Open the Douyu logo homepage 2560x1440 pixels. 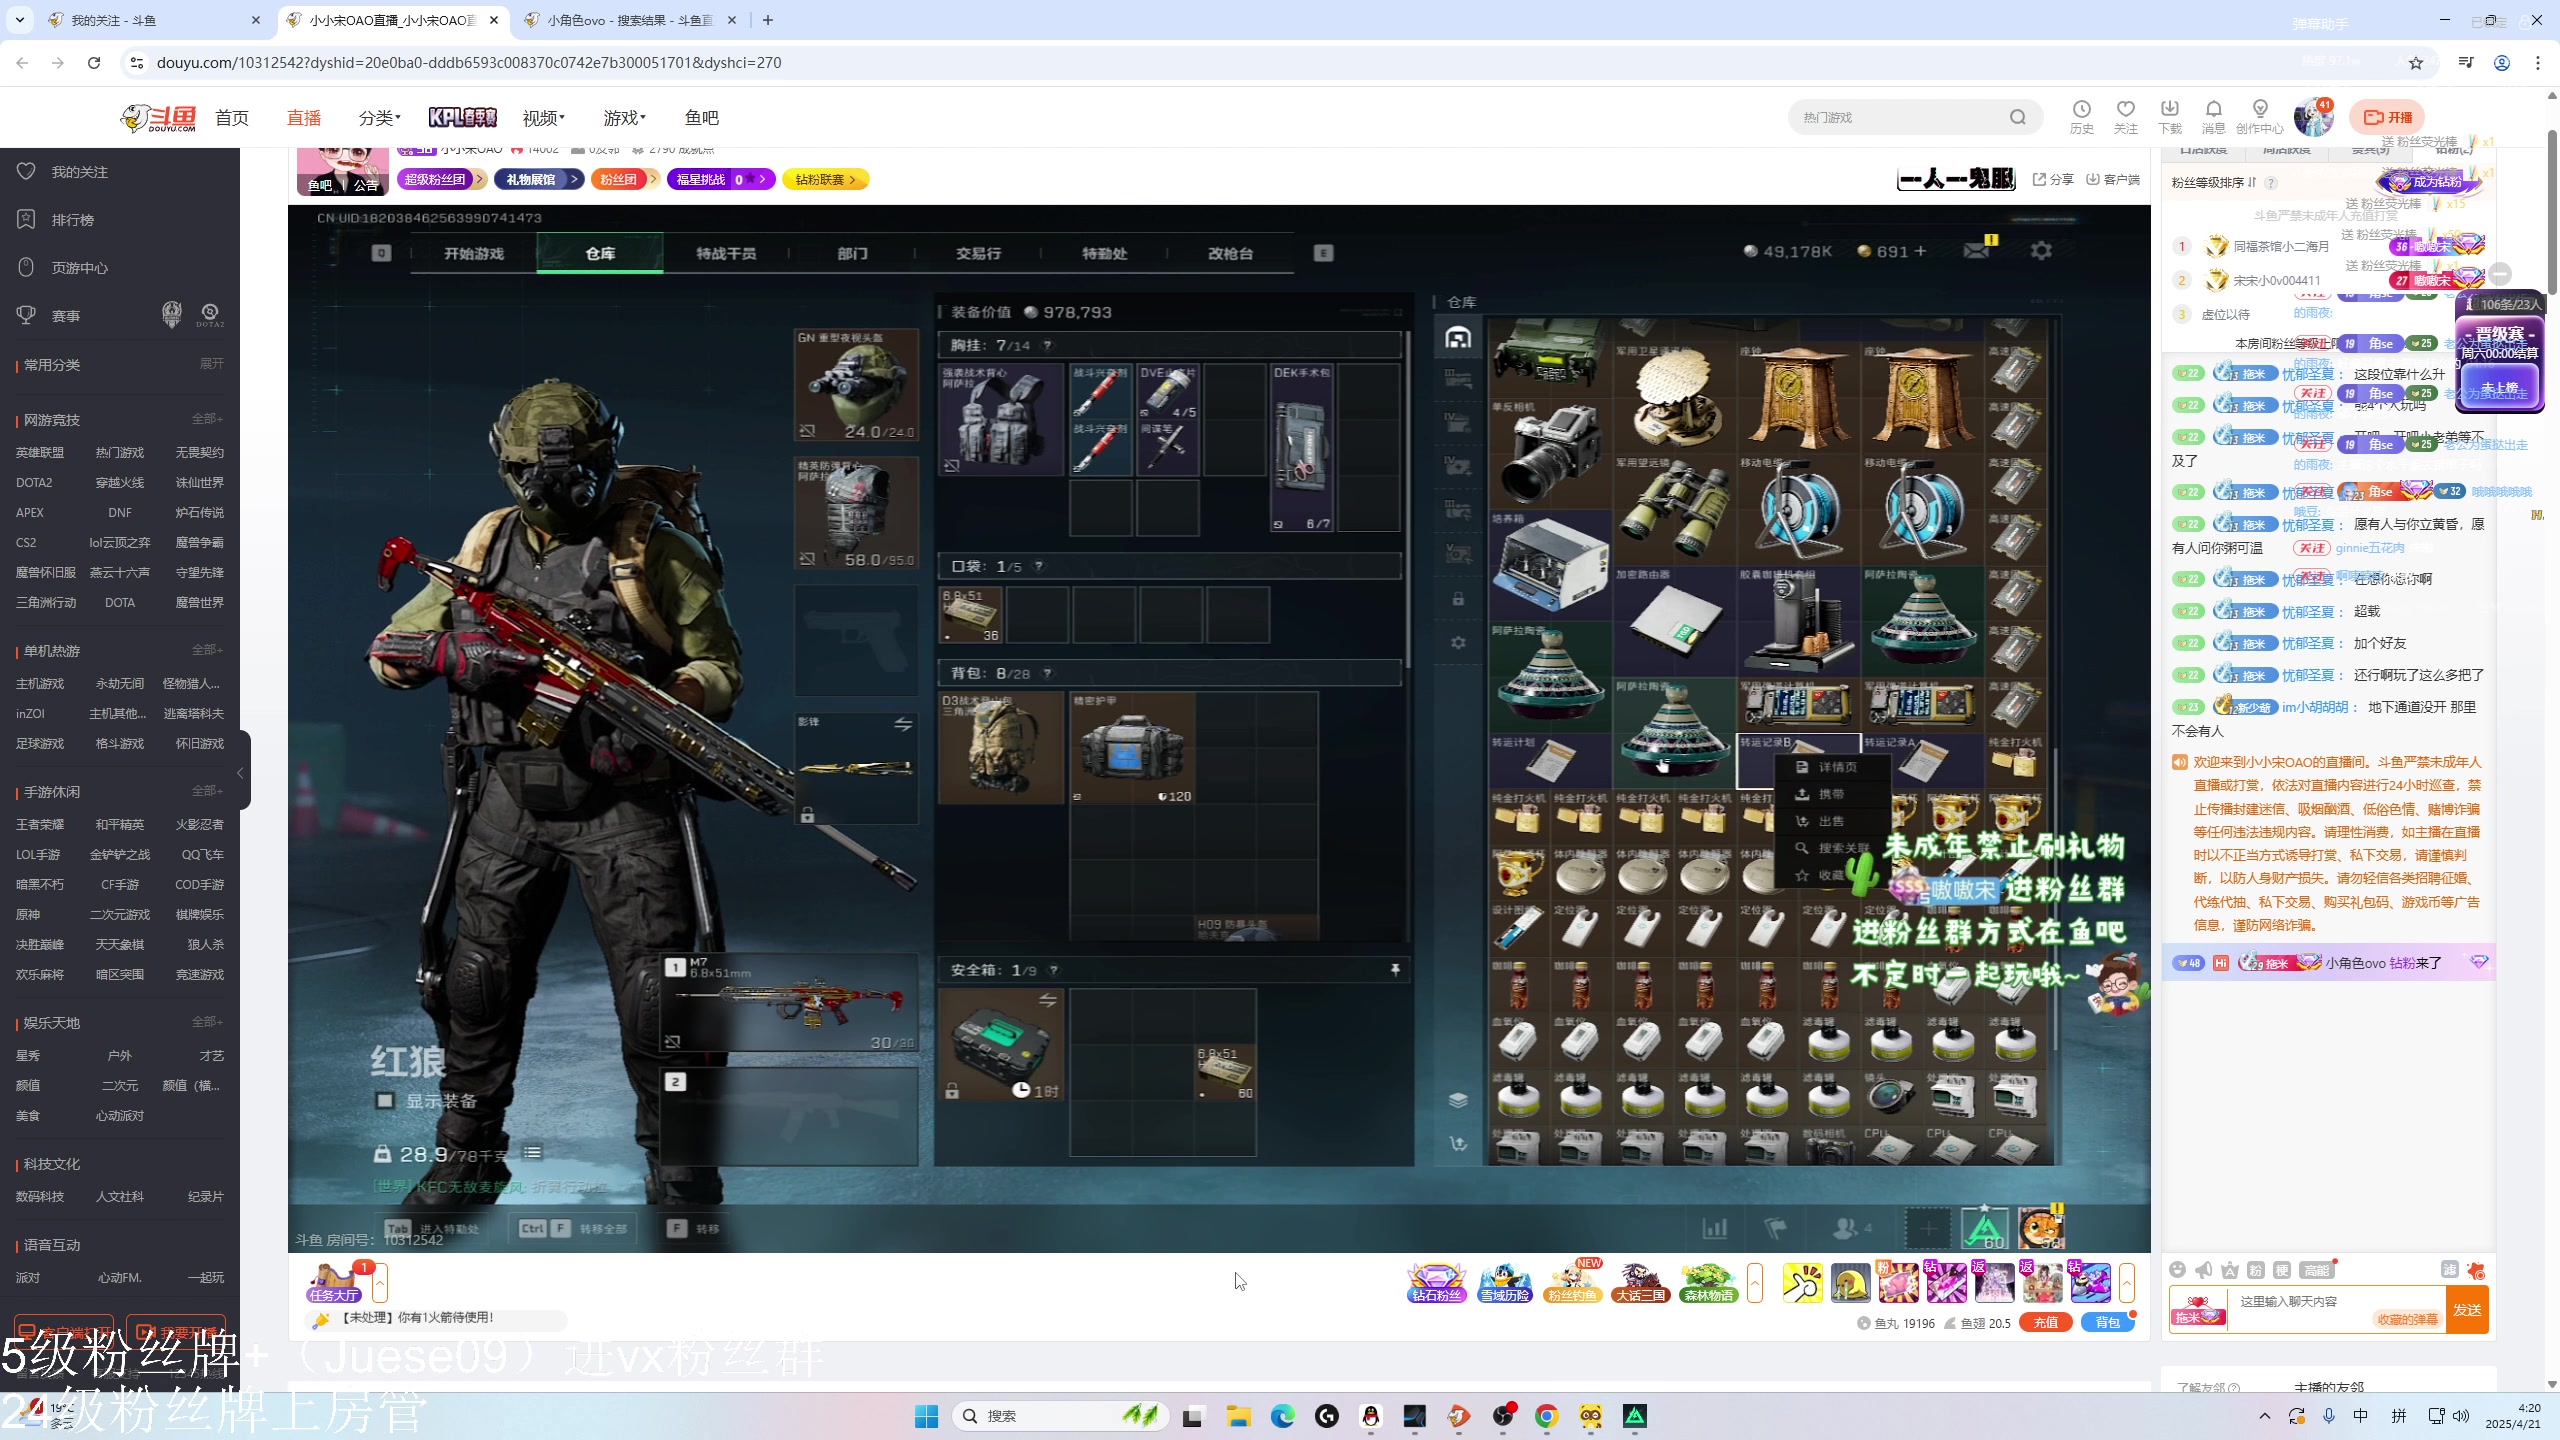(x=158, y=118)
